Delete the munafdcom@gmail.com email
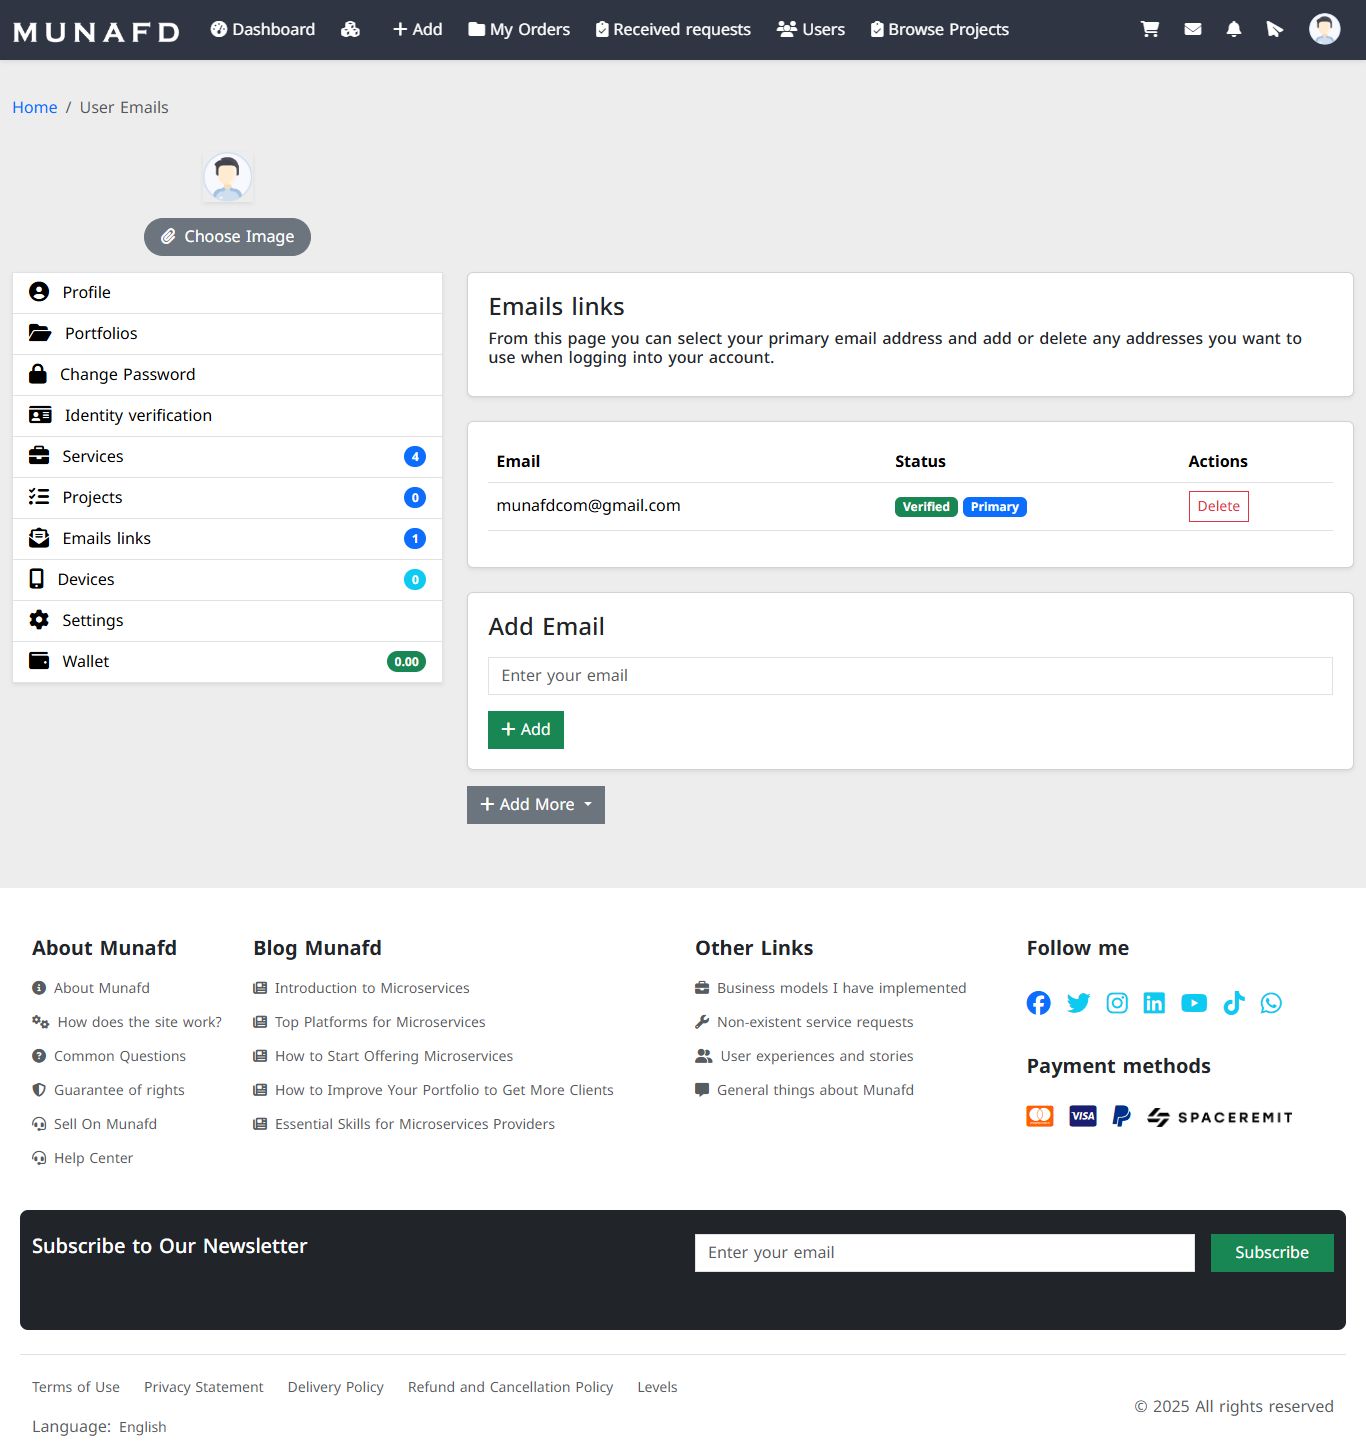 point(1218,506)
